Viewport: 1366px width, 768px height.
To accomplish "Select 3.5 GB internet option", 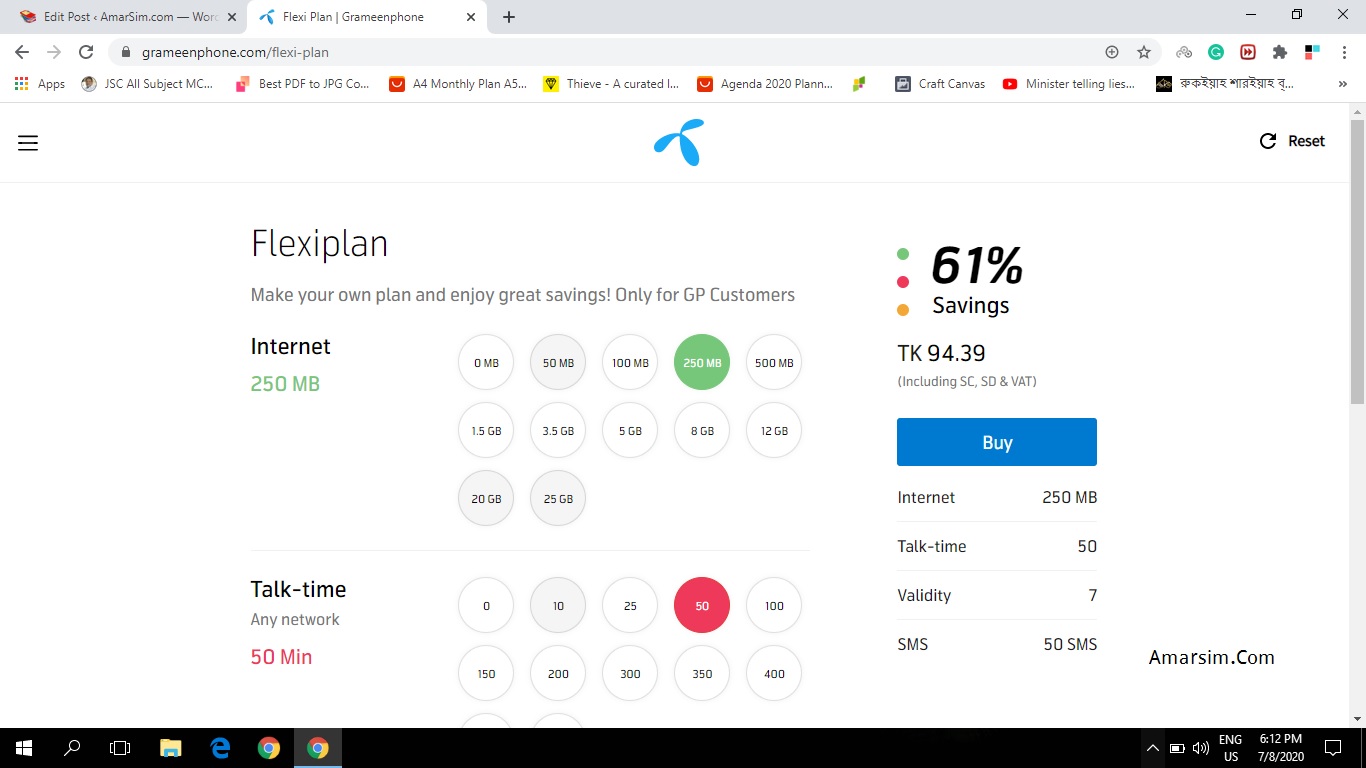I will click(x=558, y=430).
